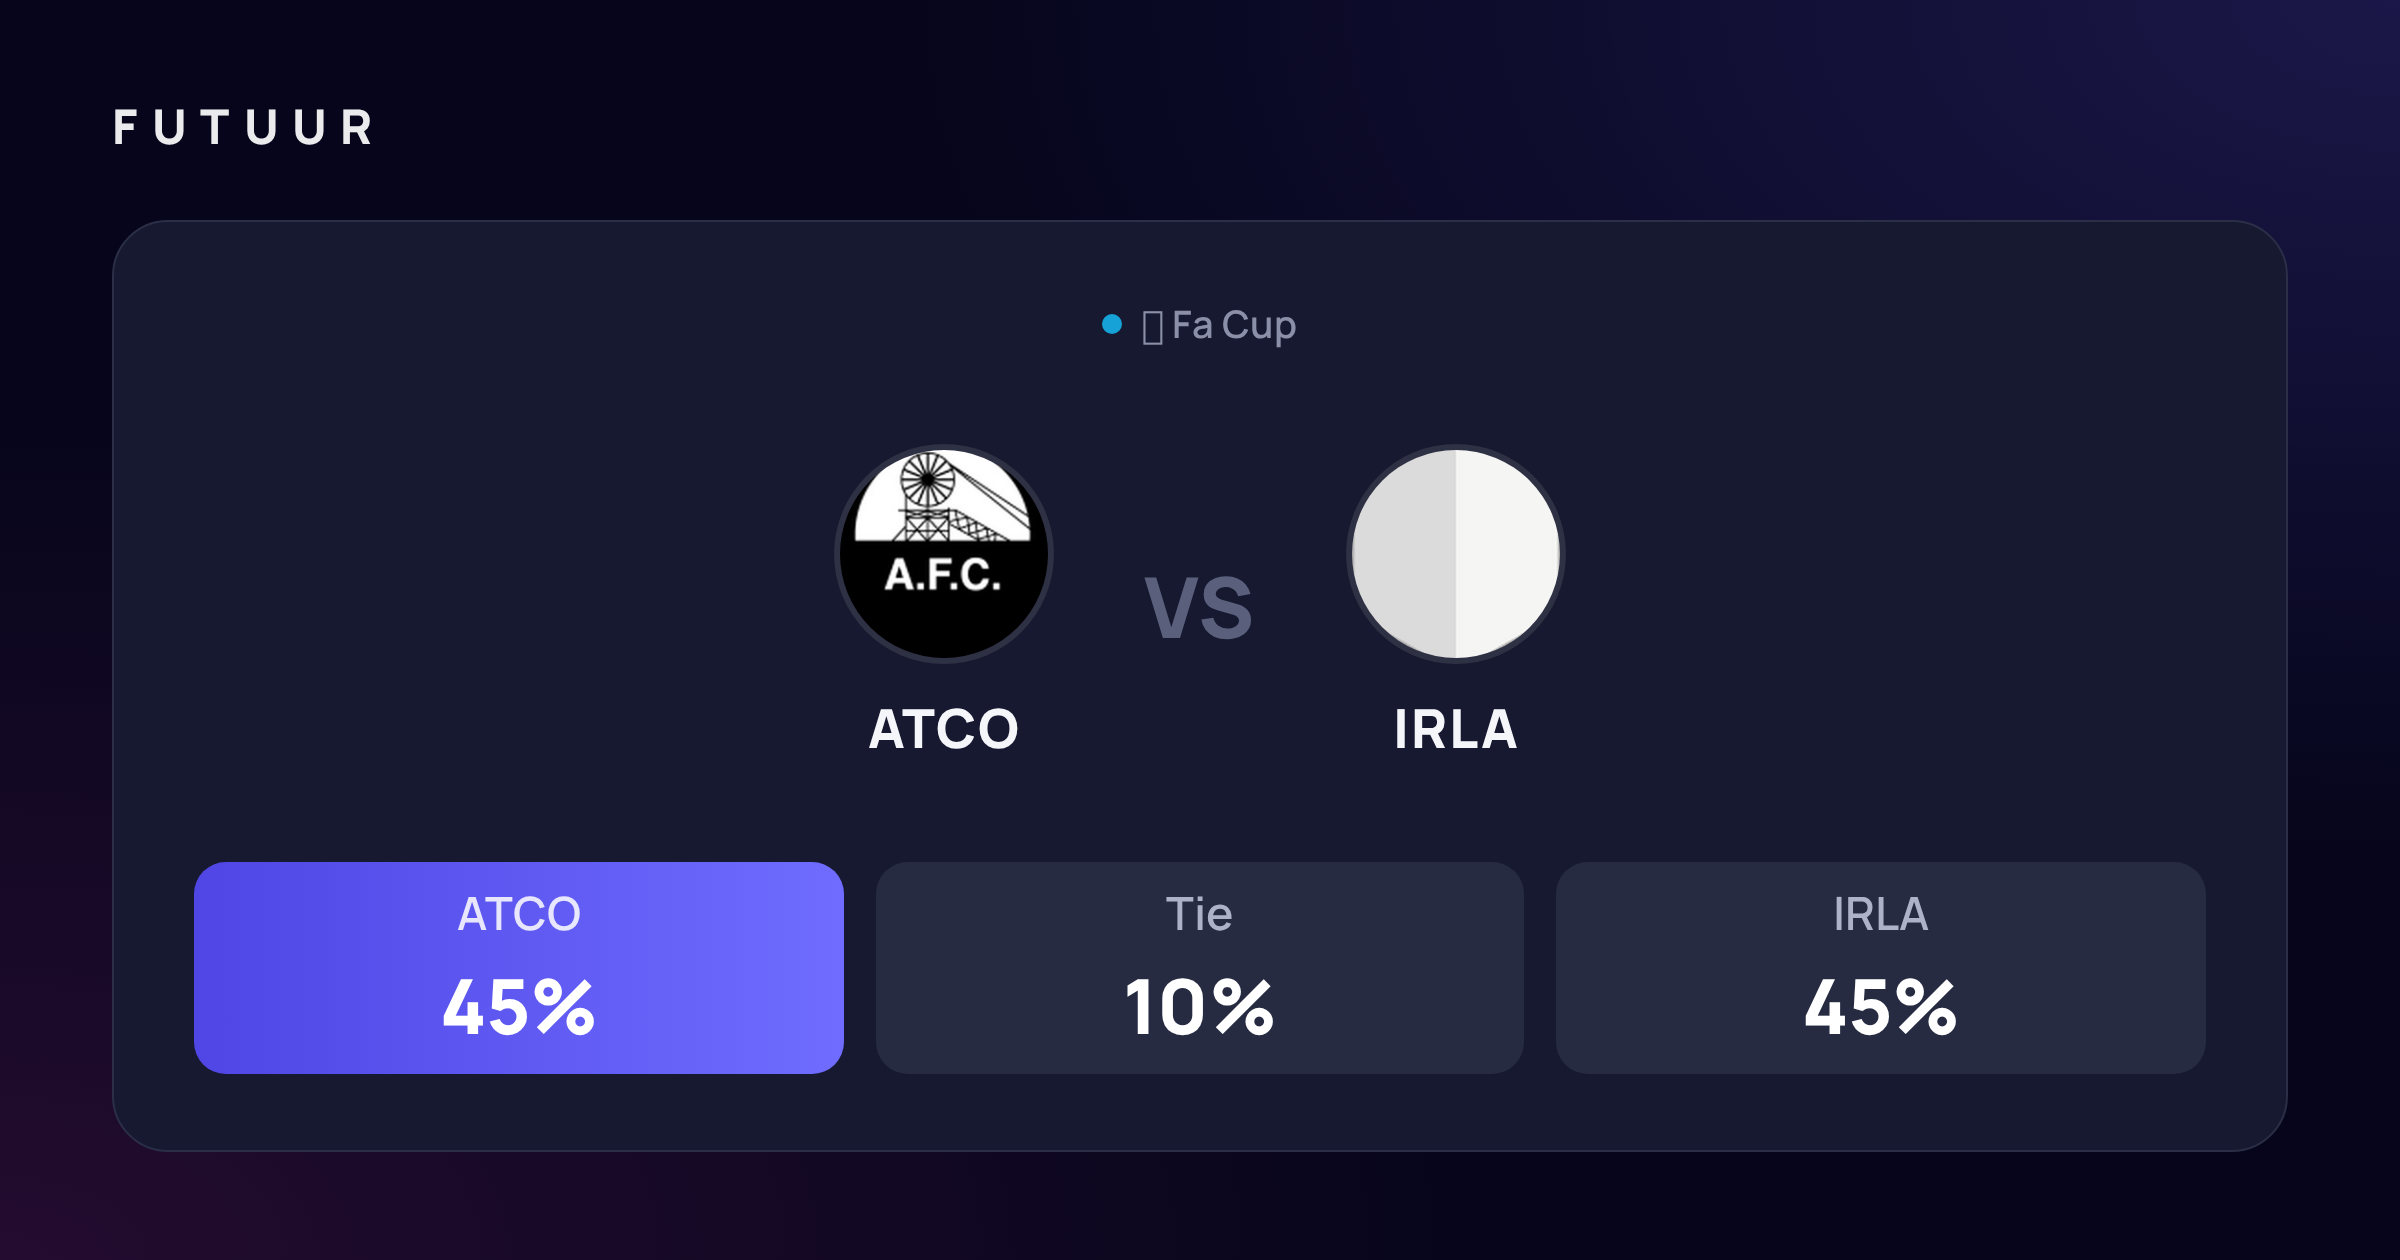Click the wheel graphic in ATCO crest
This screenshot has width=2400, height=1260.
click(x=928, y=481)
